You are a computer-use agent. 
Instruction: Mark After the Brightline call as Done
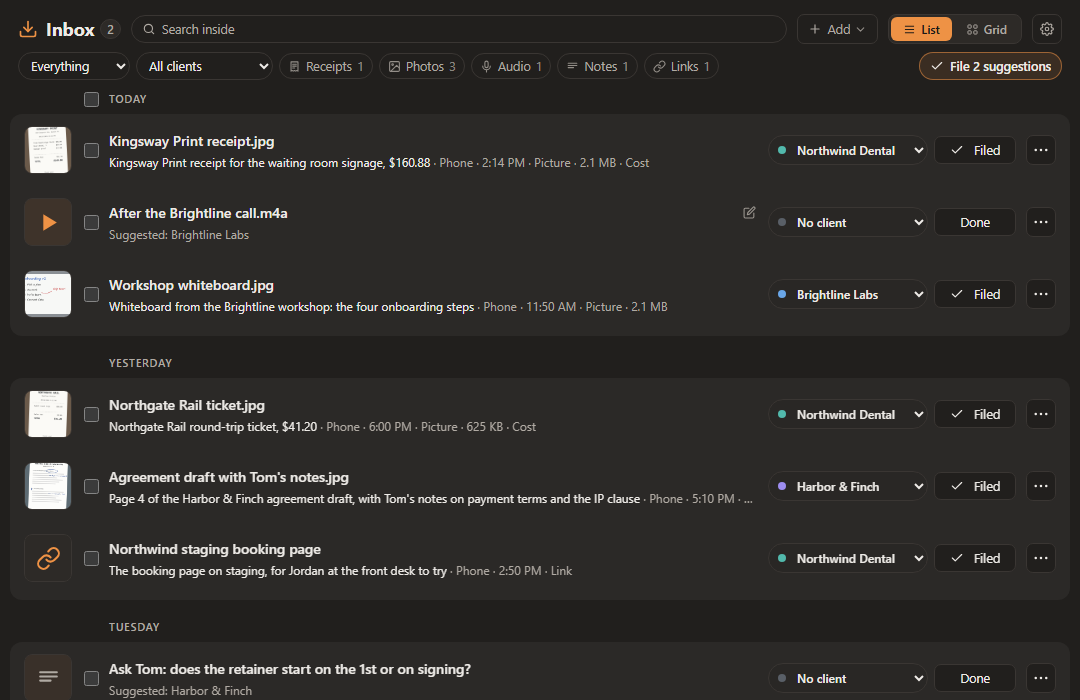click(975, 223)
